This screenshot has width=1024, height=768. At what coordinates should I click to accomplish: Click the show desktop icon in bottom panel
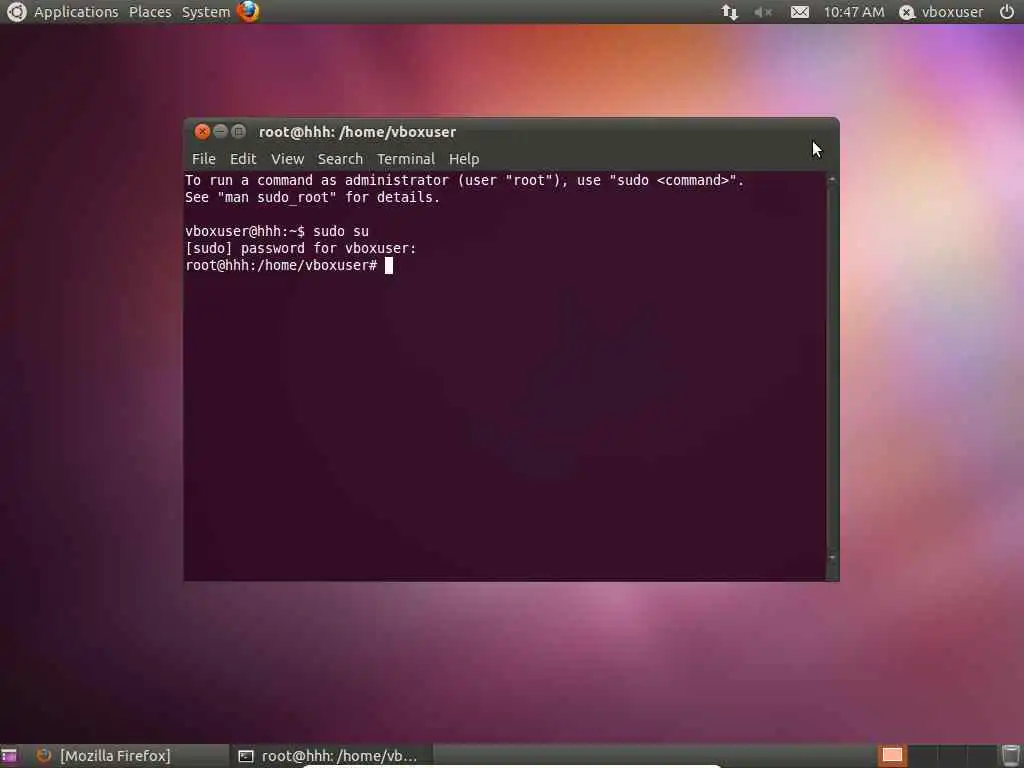point(9,756)
